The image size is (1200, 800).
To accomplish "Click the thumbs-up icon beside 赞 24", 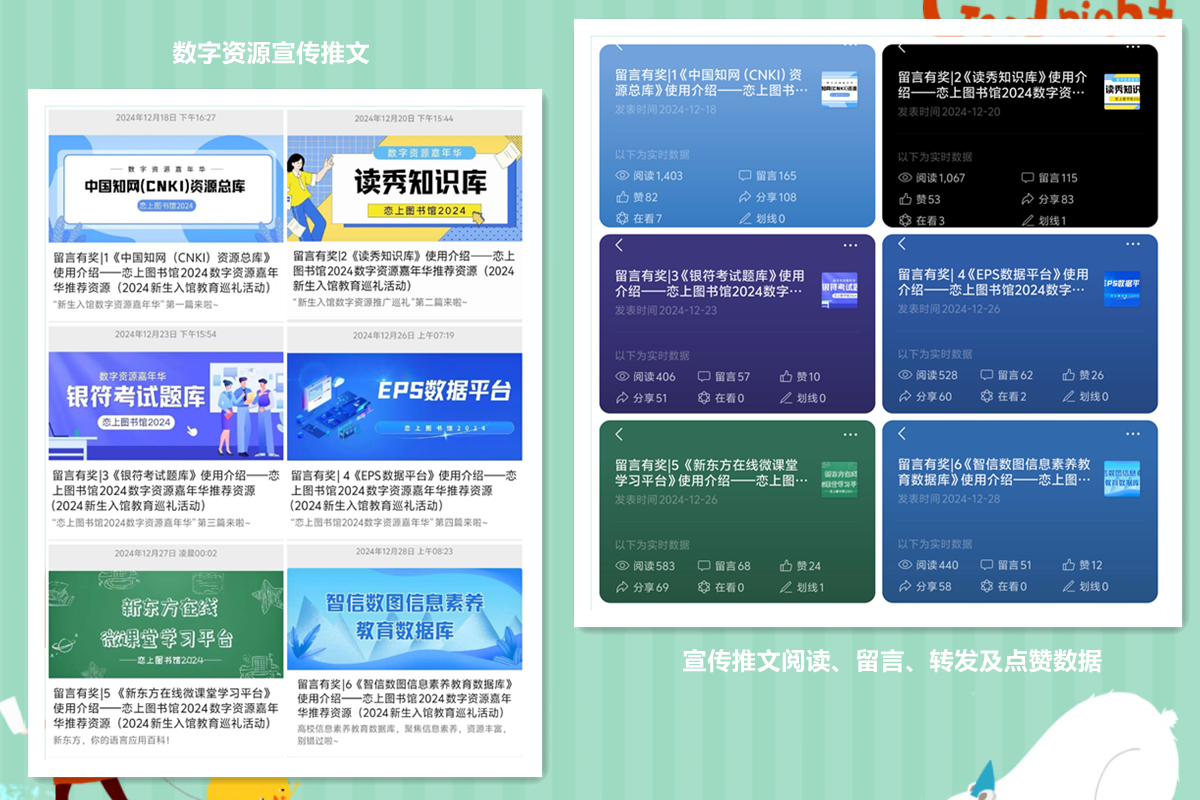I will (x=786, y=566).
